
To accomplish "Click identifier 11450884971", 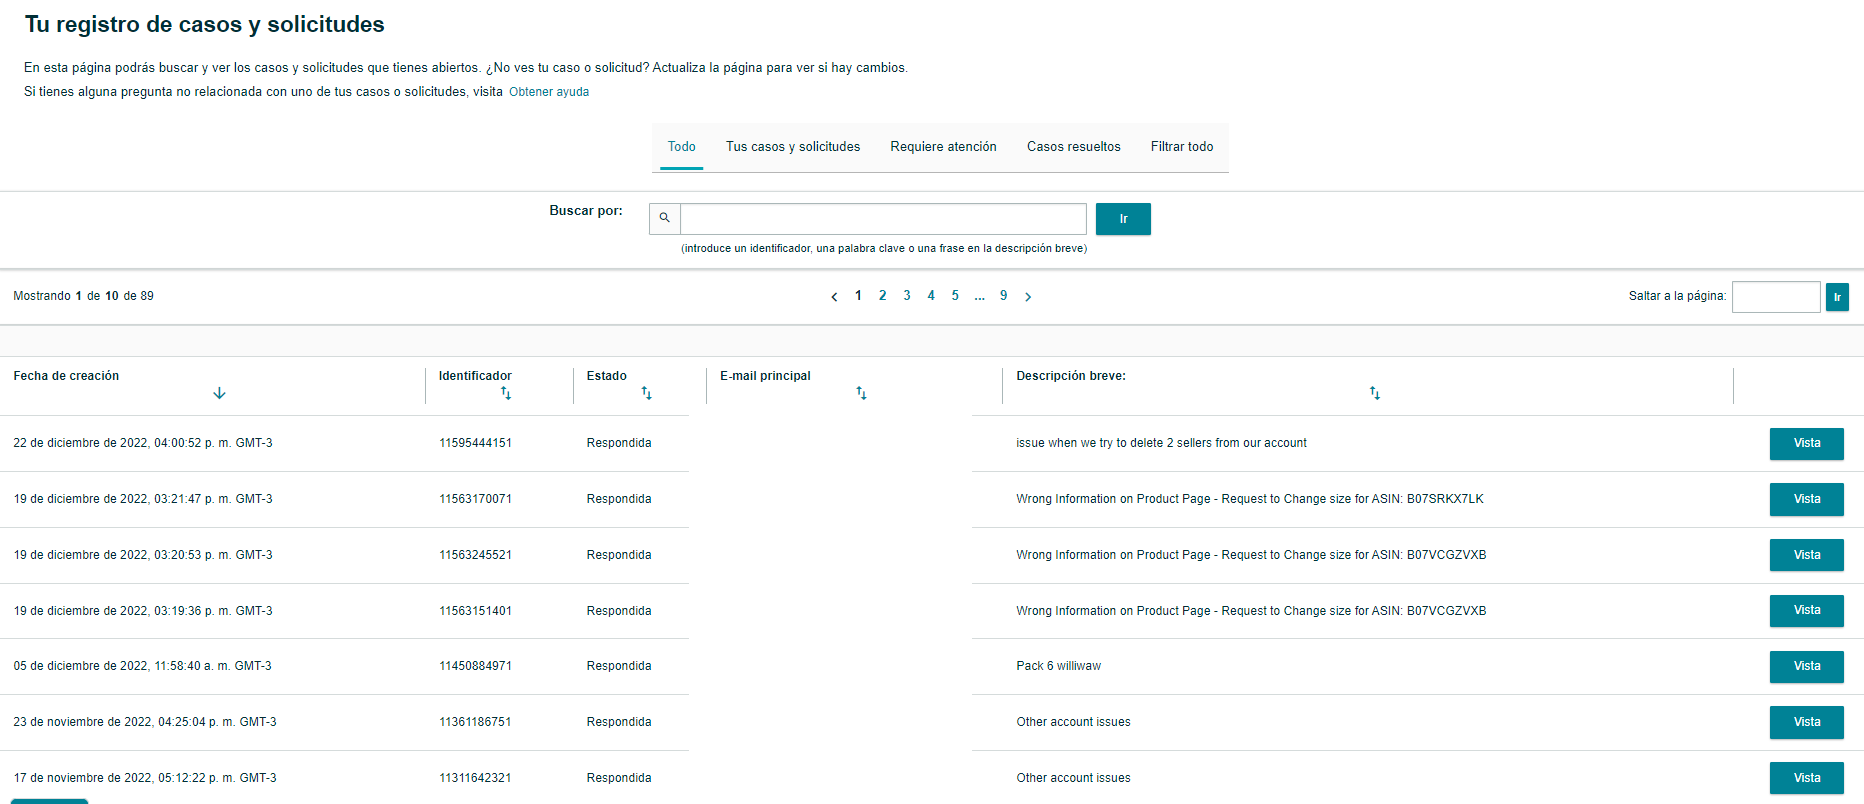I will [475, 666].
